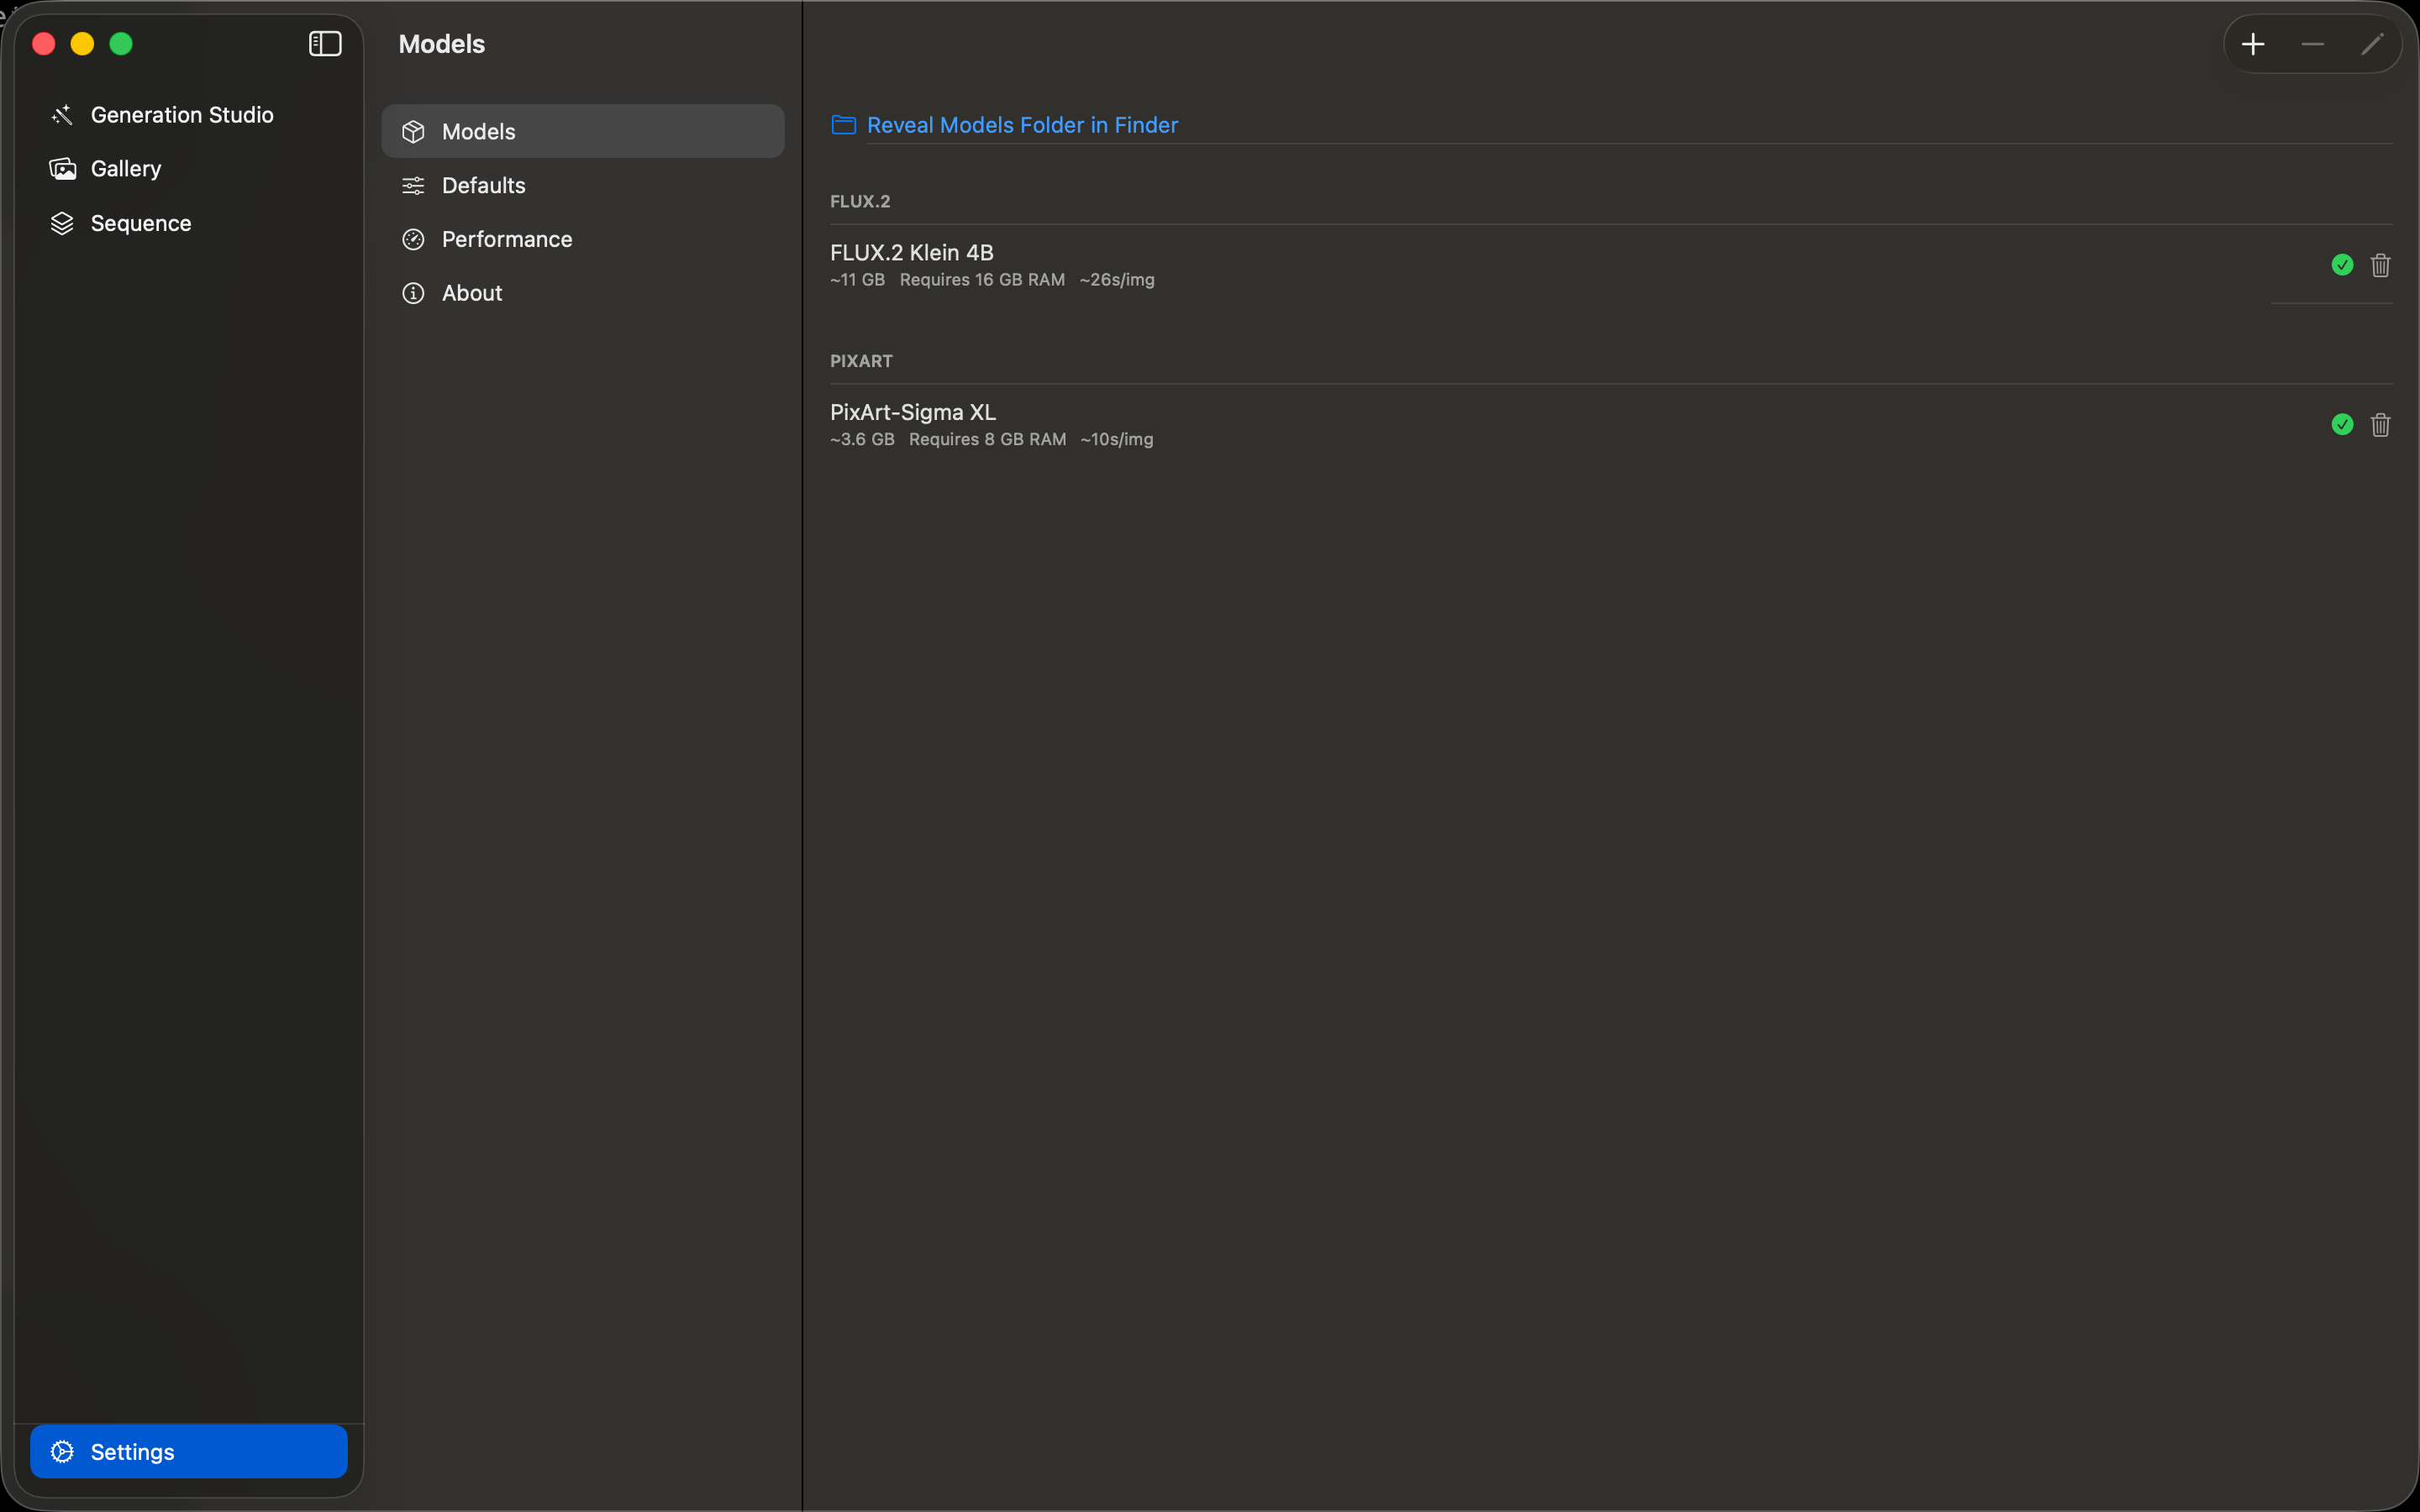Click the Gallery photos icon
This screenshot has height=1512, width=2420.
click(x=62, y=169)
